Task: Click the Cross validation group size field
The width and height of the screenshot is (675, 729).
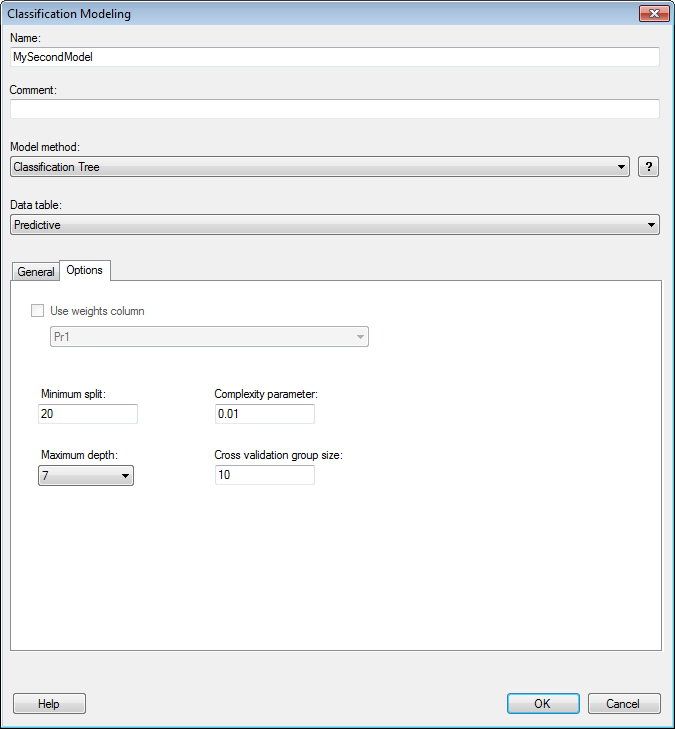Action: pos(265,475)
